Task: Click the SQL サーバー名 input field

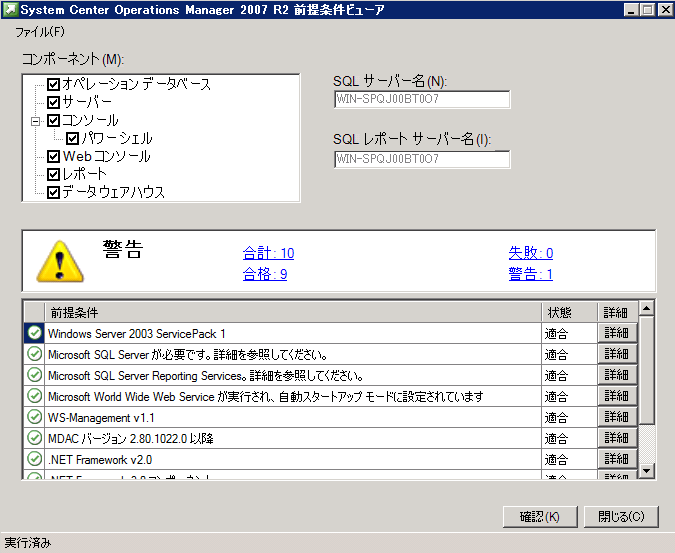Action: (x=422, y=99)
